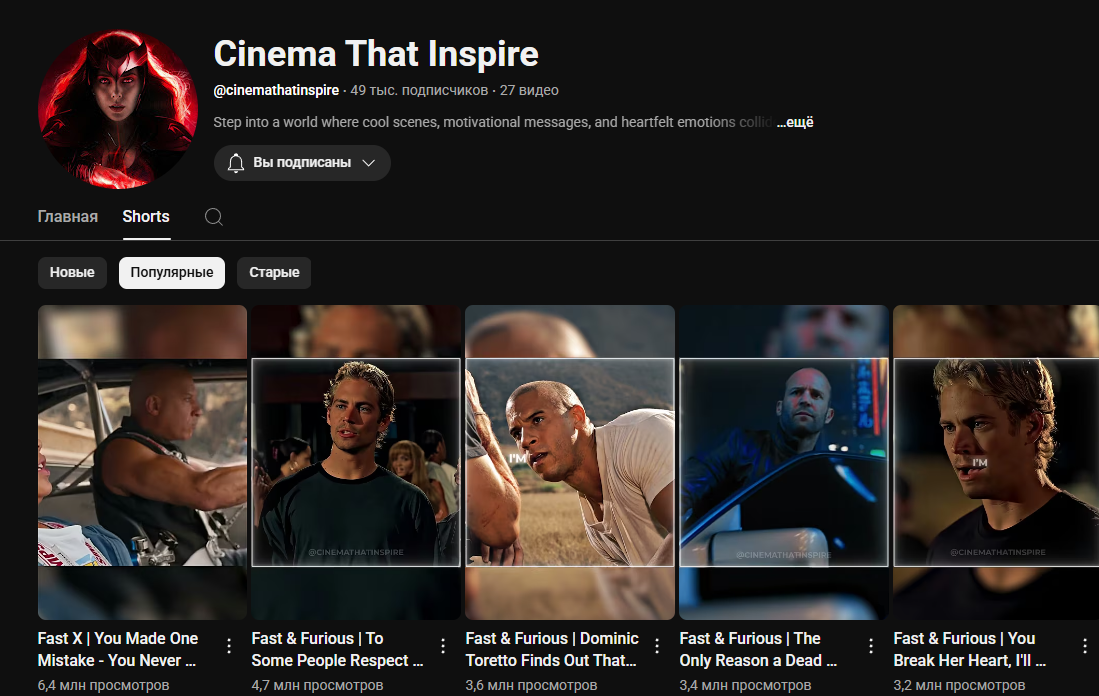Click the 'Cinema That Inspire' channel name
Image resolution: width=1099 pixels, height=696 pixels.
pyautogui.click(x=376, y=54)
